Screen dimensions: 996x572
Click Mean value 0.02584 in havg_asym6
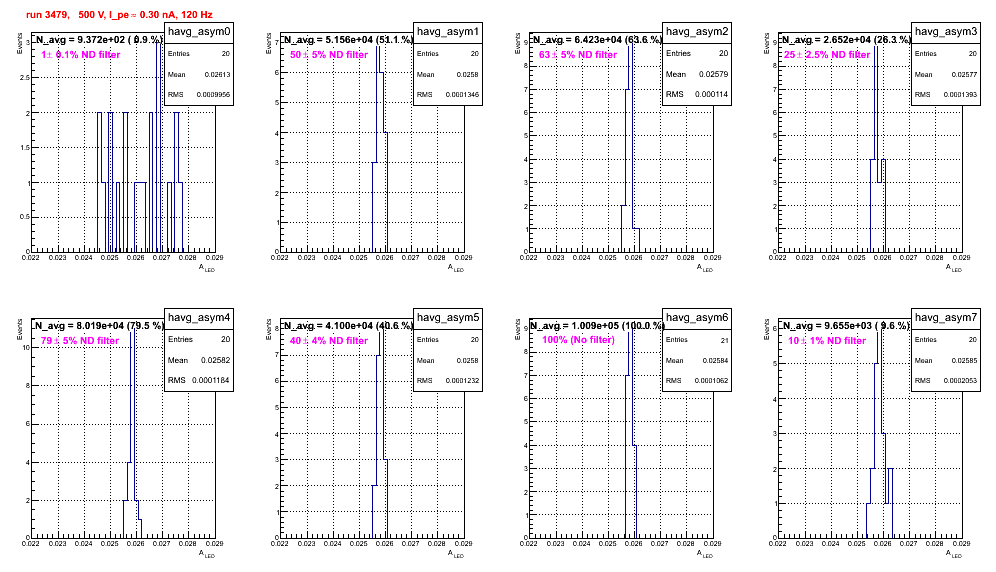pos(715,360)
